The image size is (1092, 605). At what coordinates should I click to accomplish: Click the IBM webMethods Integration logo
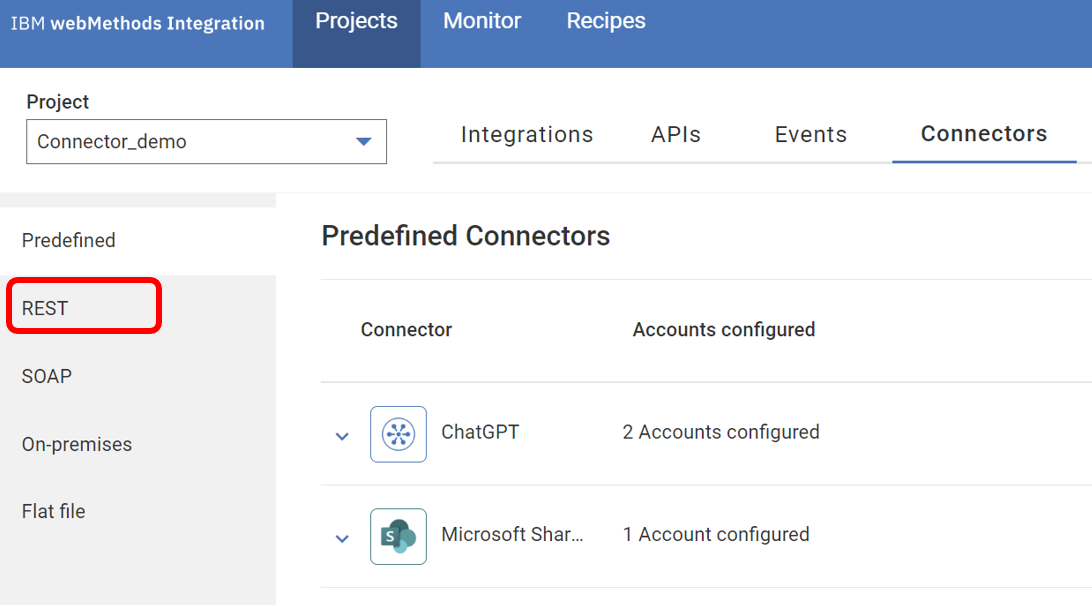click(x=138, y=23)
